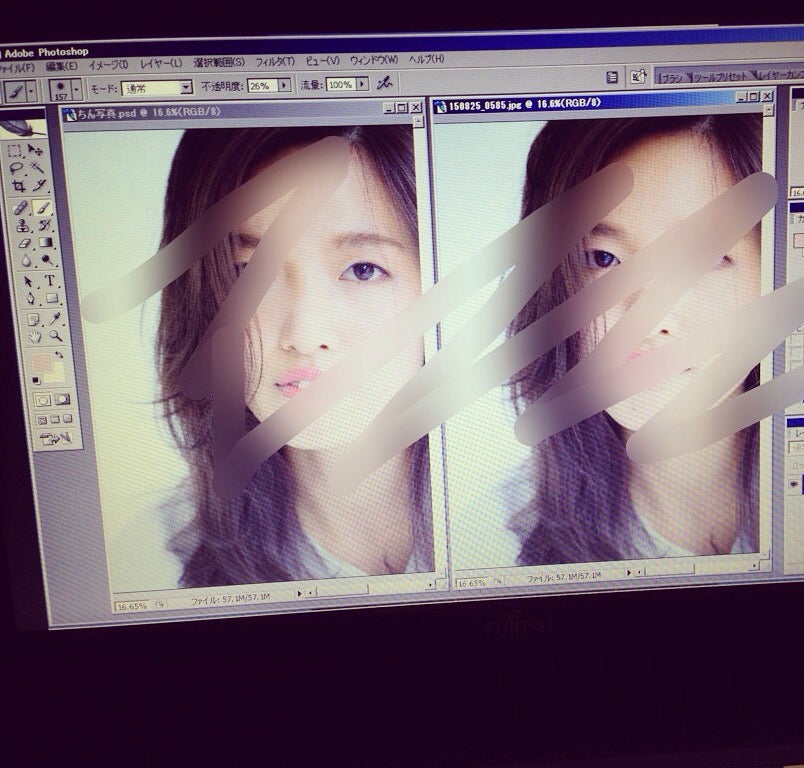Choose Full Screen with menu bar mode
The width and height of the screenshot is (804, 768).
55,419
